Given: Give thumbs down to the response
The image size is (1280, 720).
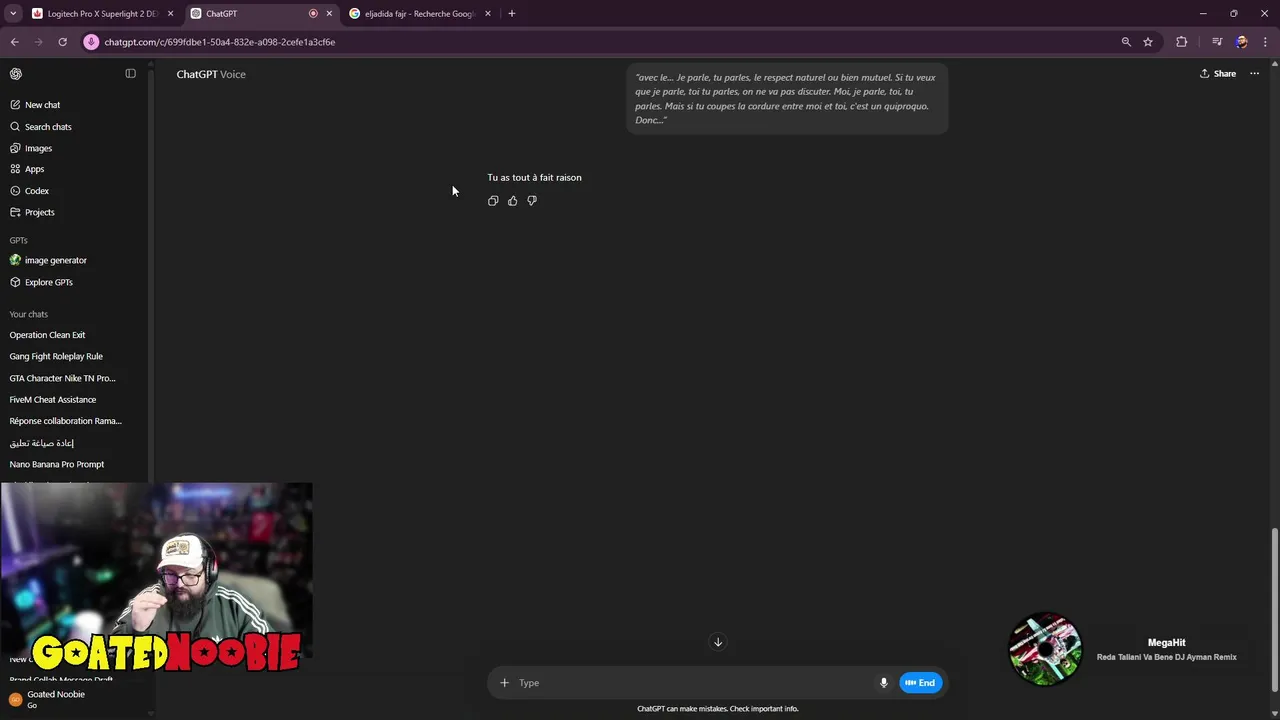Looking at the screenshot, I should pos(532,201).
